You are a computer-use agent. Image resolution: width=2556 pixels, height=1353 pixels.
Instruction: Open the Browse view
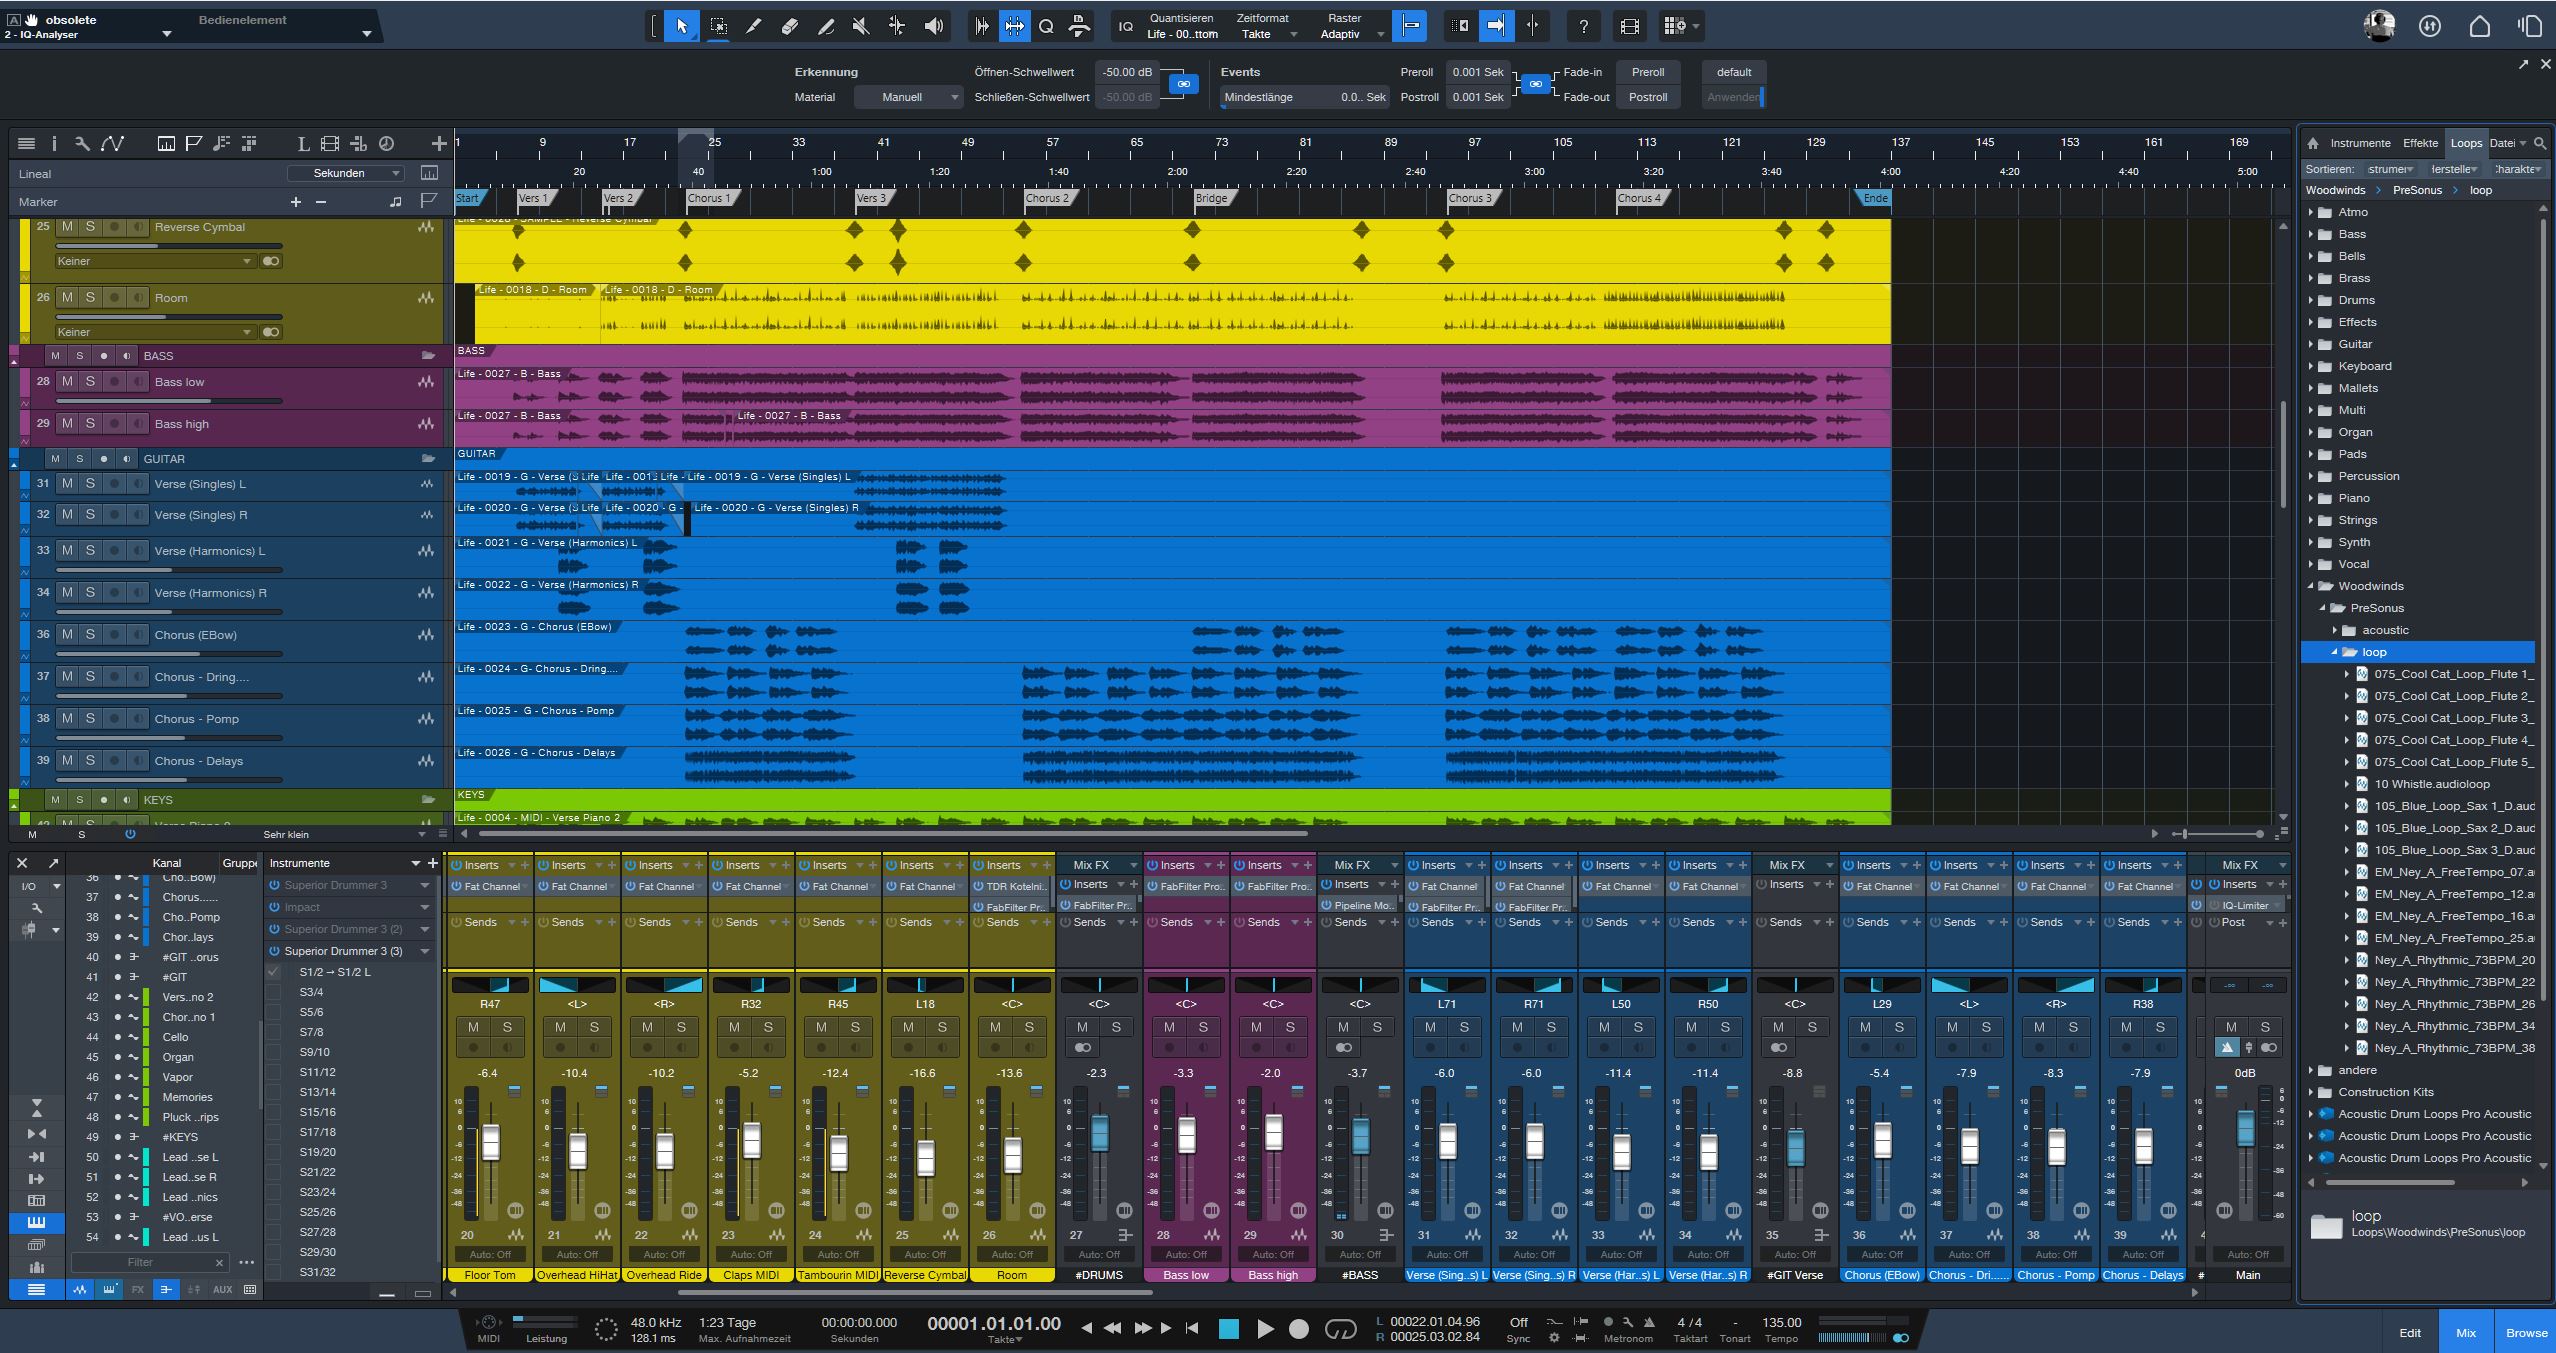2526,1332
